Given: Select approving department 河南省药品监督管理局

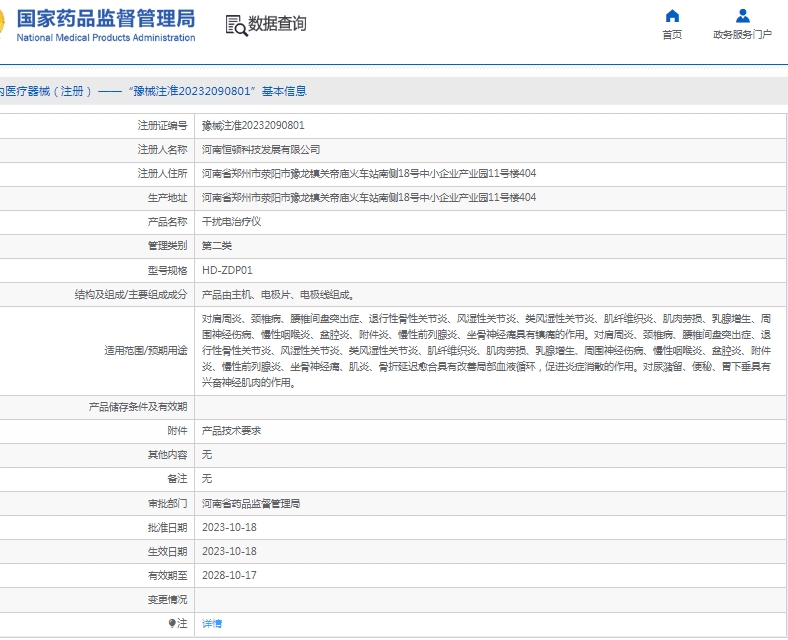Looking at the screenshot, I should pyautogui.click(x=251, y=503).
